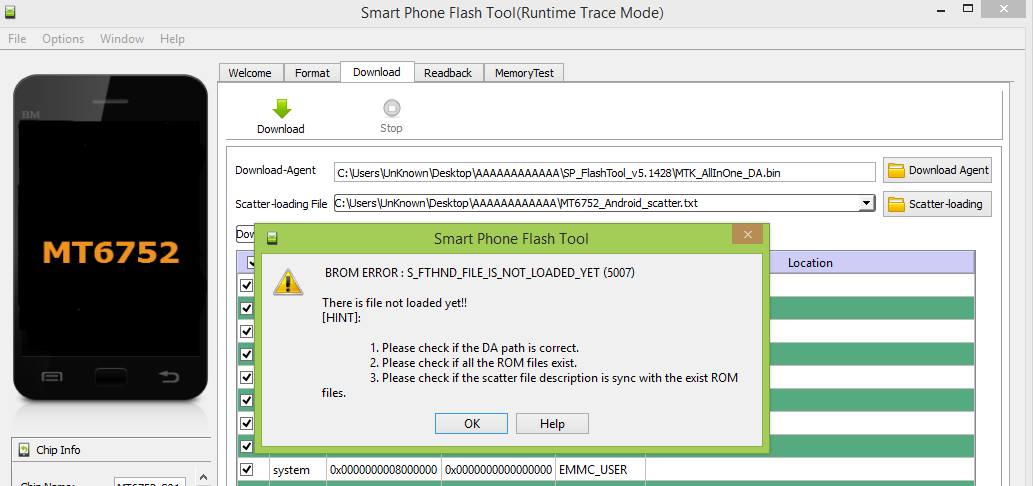Toggle the first partition row checkbox

coord(247,285)
